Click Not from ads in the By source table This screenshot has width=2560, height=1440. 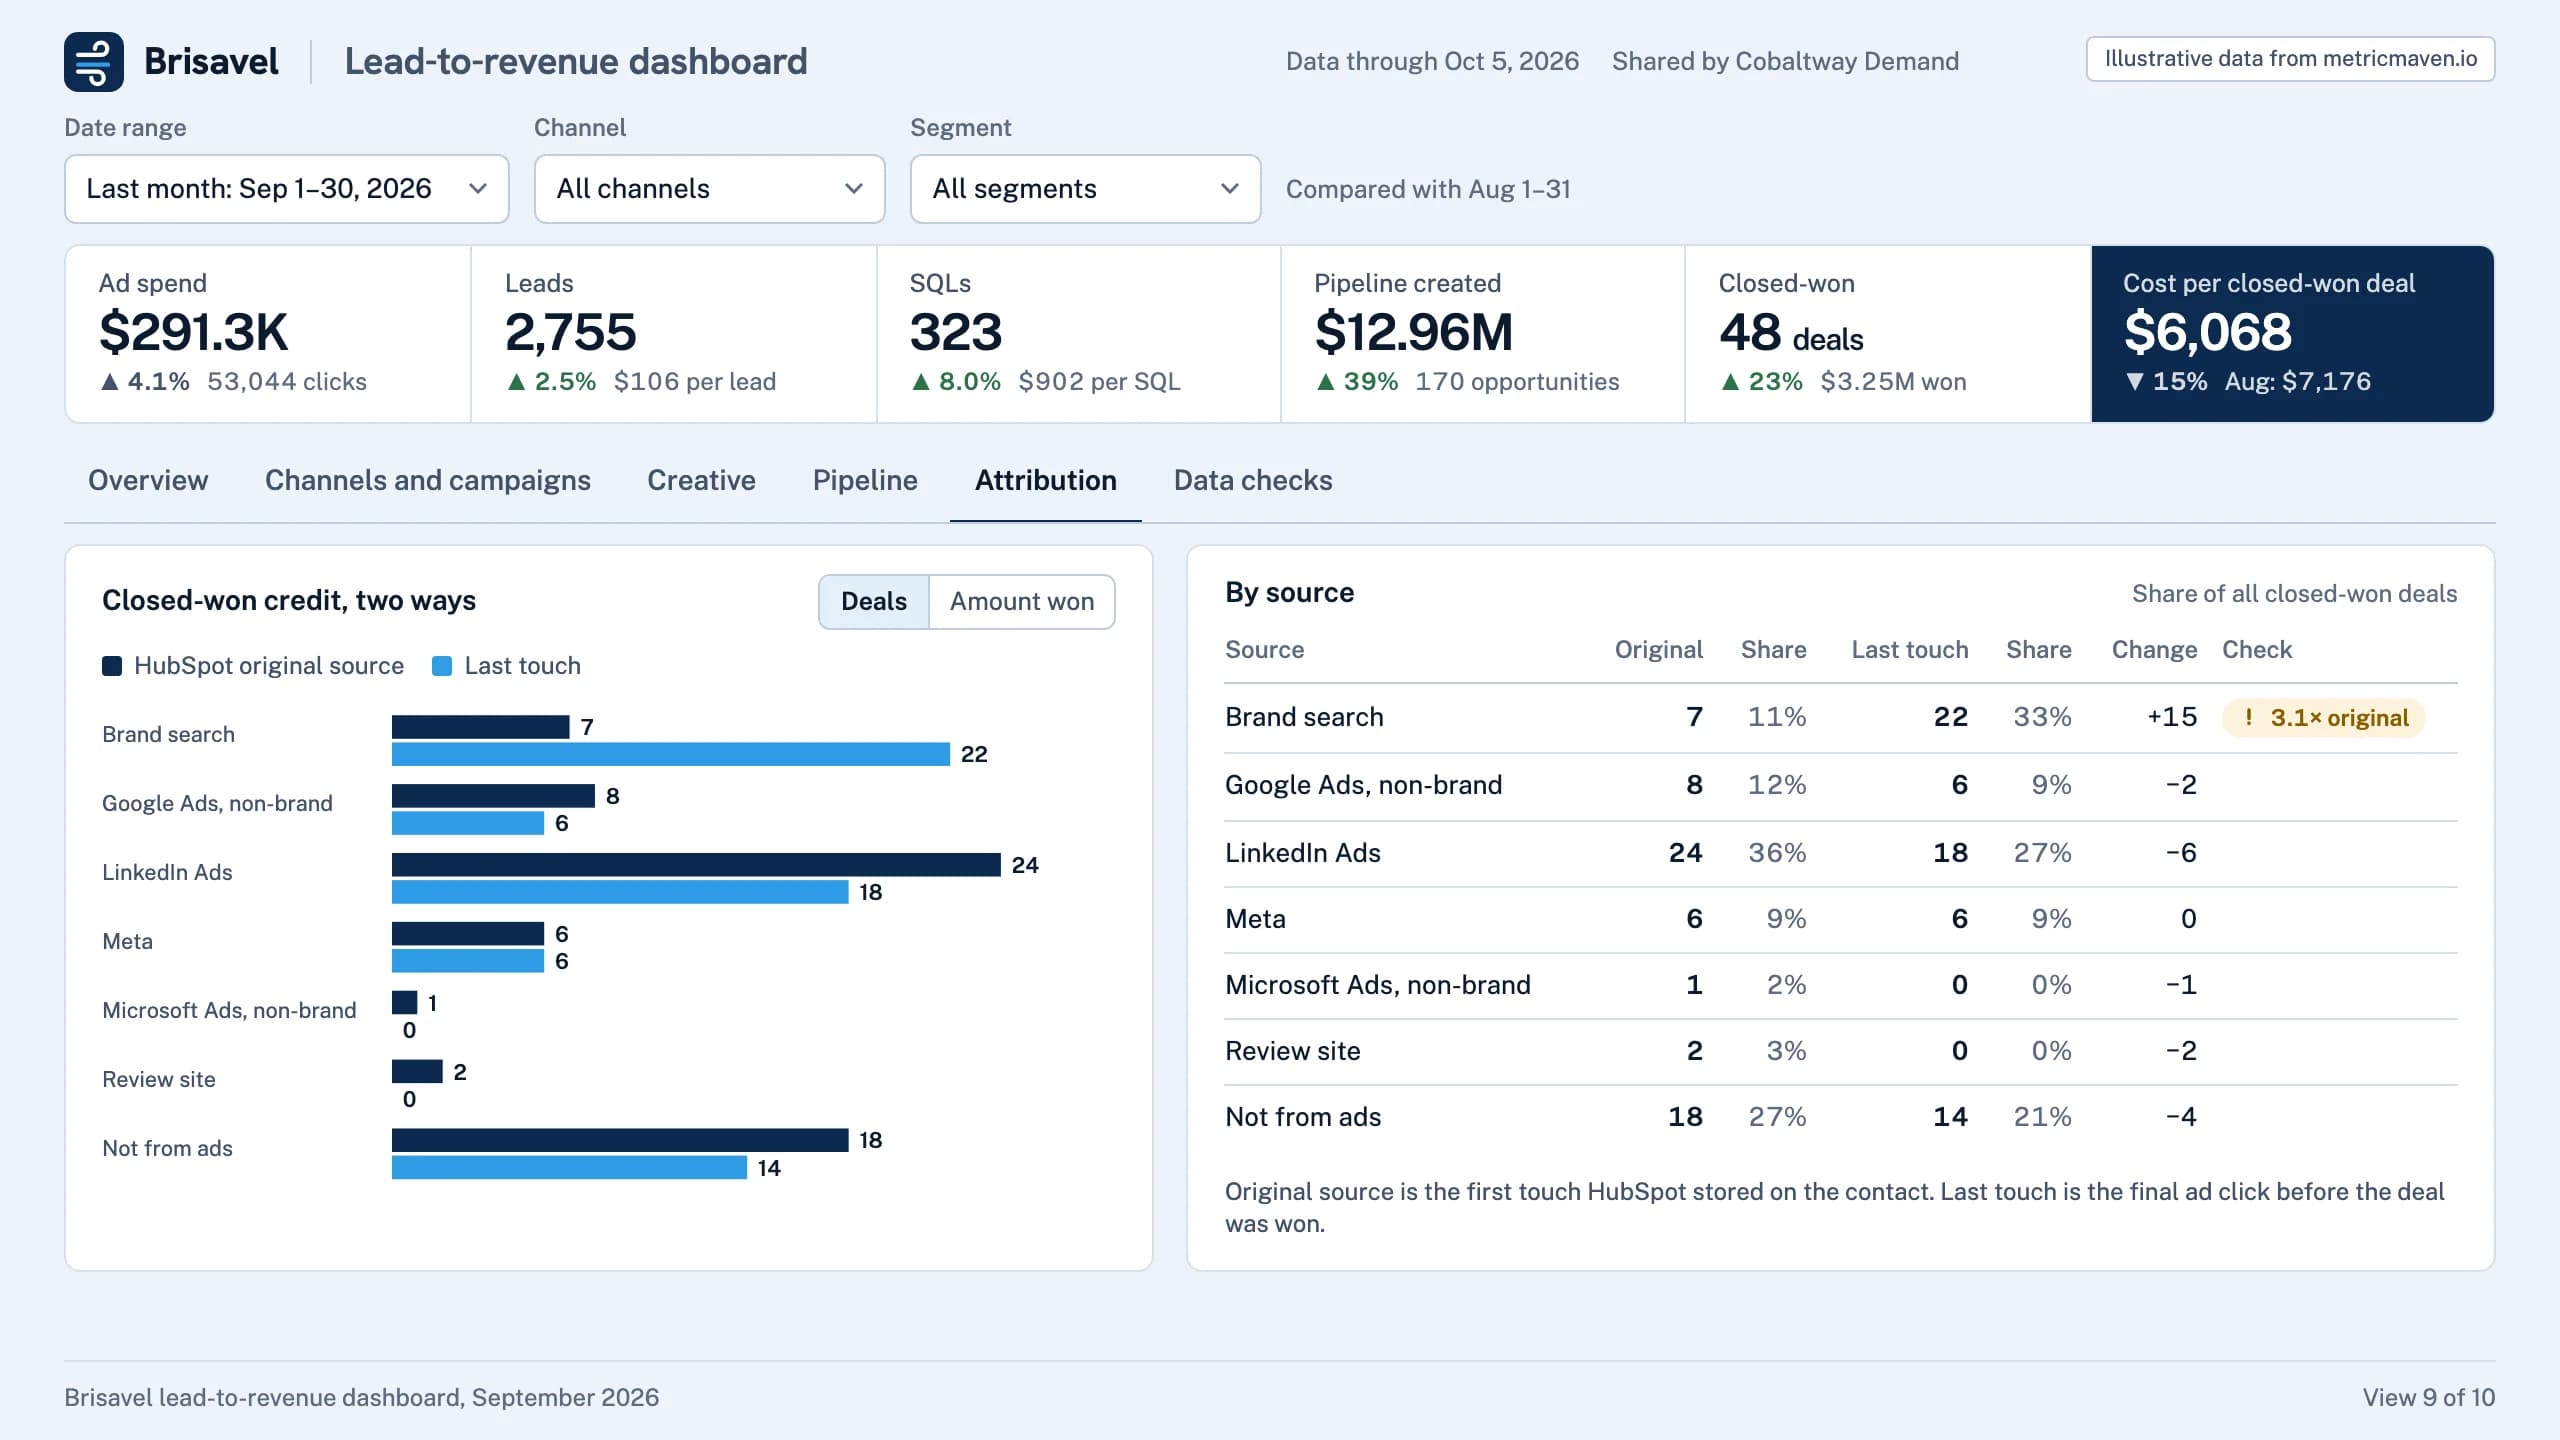click(x=1303, y=1117)
